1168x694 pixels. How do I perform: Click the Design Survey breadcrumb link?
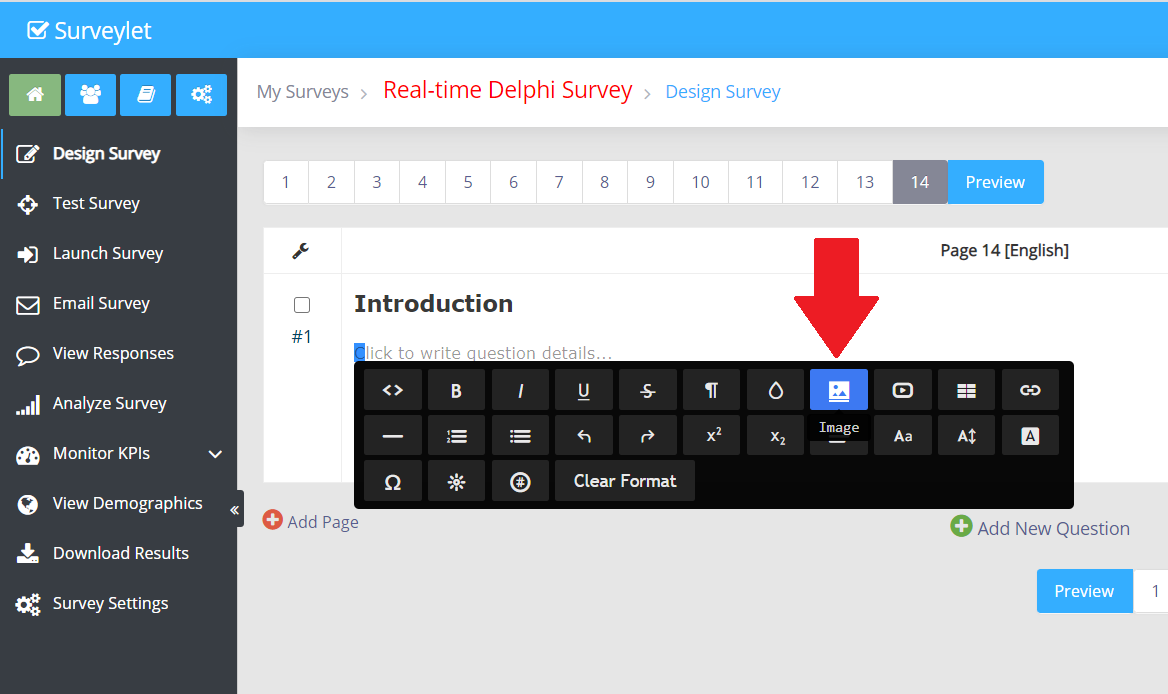pyautogui.click(x=723, y=92)
